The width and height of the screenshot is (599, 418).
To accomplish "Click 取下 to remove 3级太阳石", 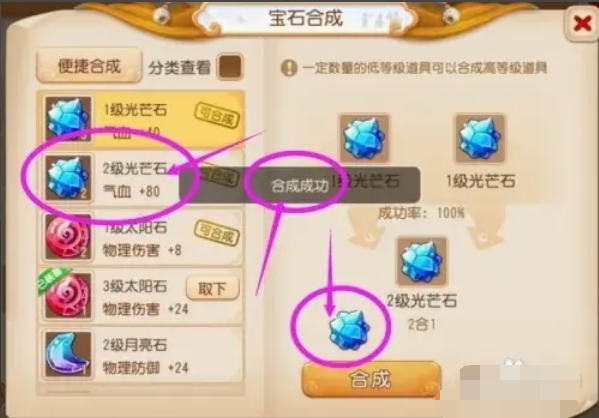I will (x=213, y=288).
